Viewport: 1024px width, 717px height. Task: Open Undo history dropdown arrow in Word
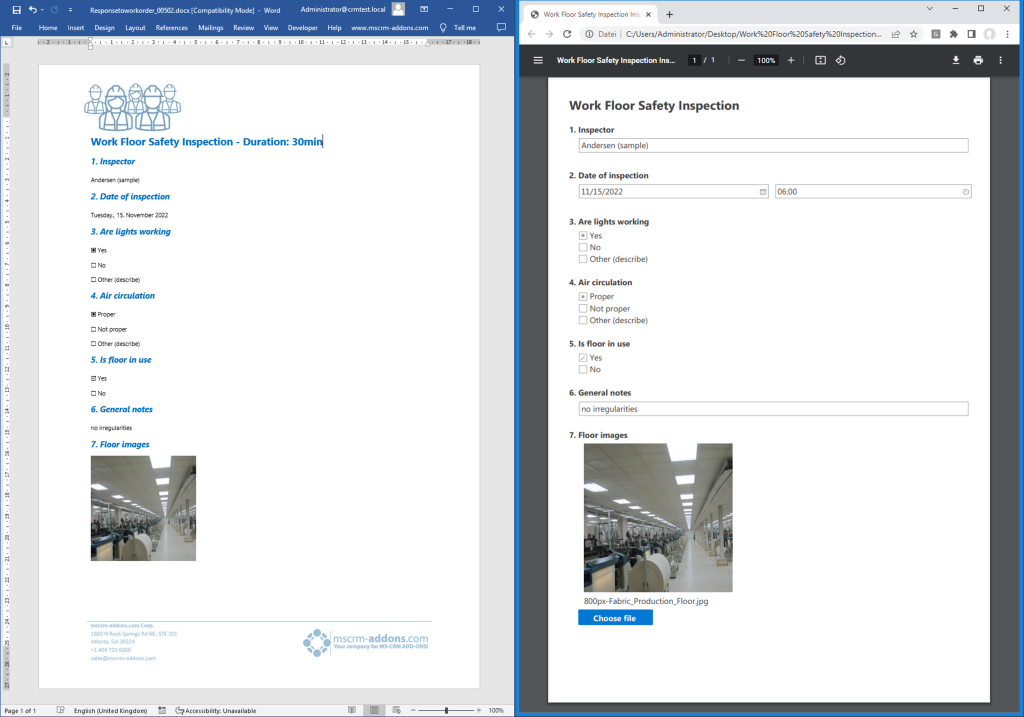point(42,10)
